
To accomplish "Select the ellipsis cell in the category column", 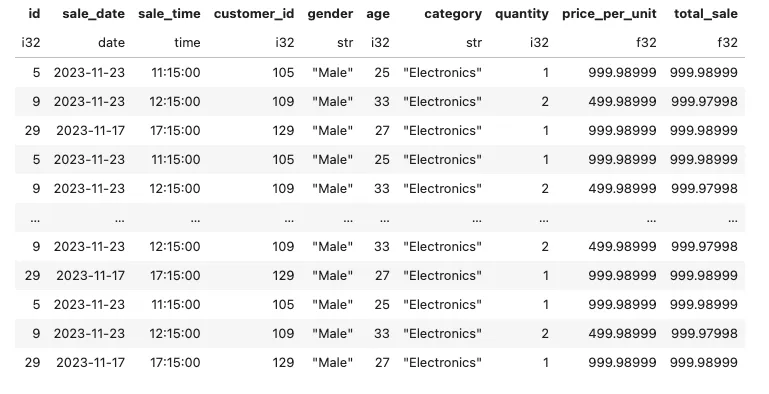I will coord(477,220).
